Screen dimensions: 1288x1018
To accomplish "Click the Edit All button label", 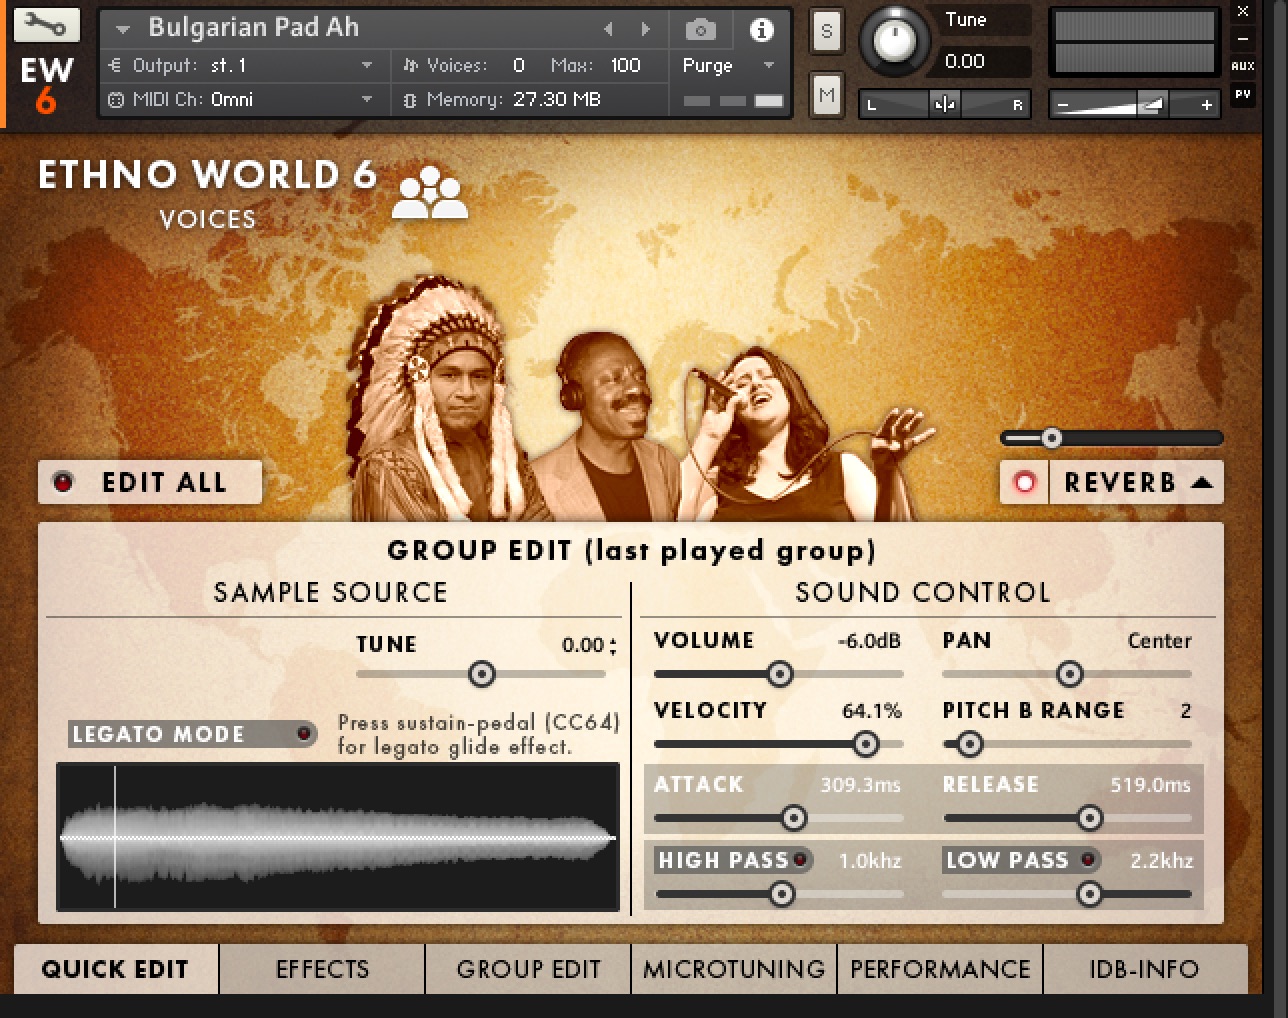I will 164,483.
